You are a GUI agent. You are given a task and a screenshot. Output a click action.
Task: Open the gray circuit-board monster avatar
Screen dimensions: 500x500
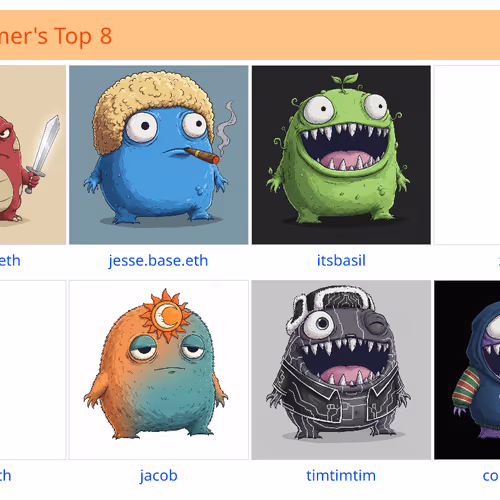click(x=341, y=370)
